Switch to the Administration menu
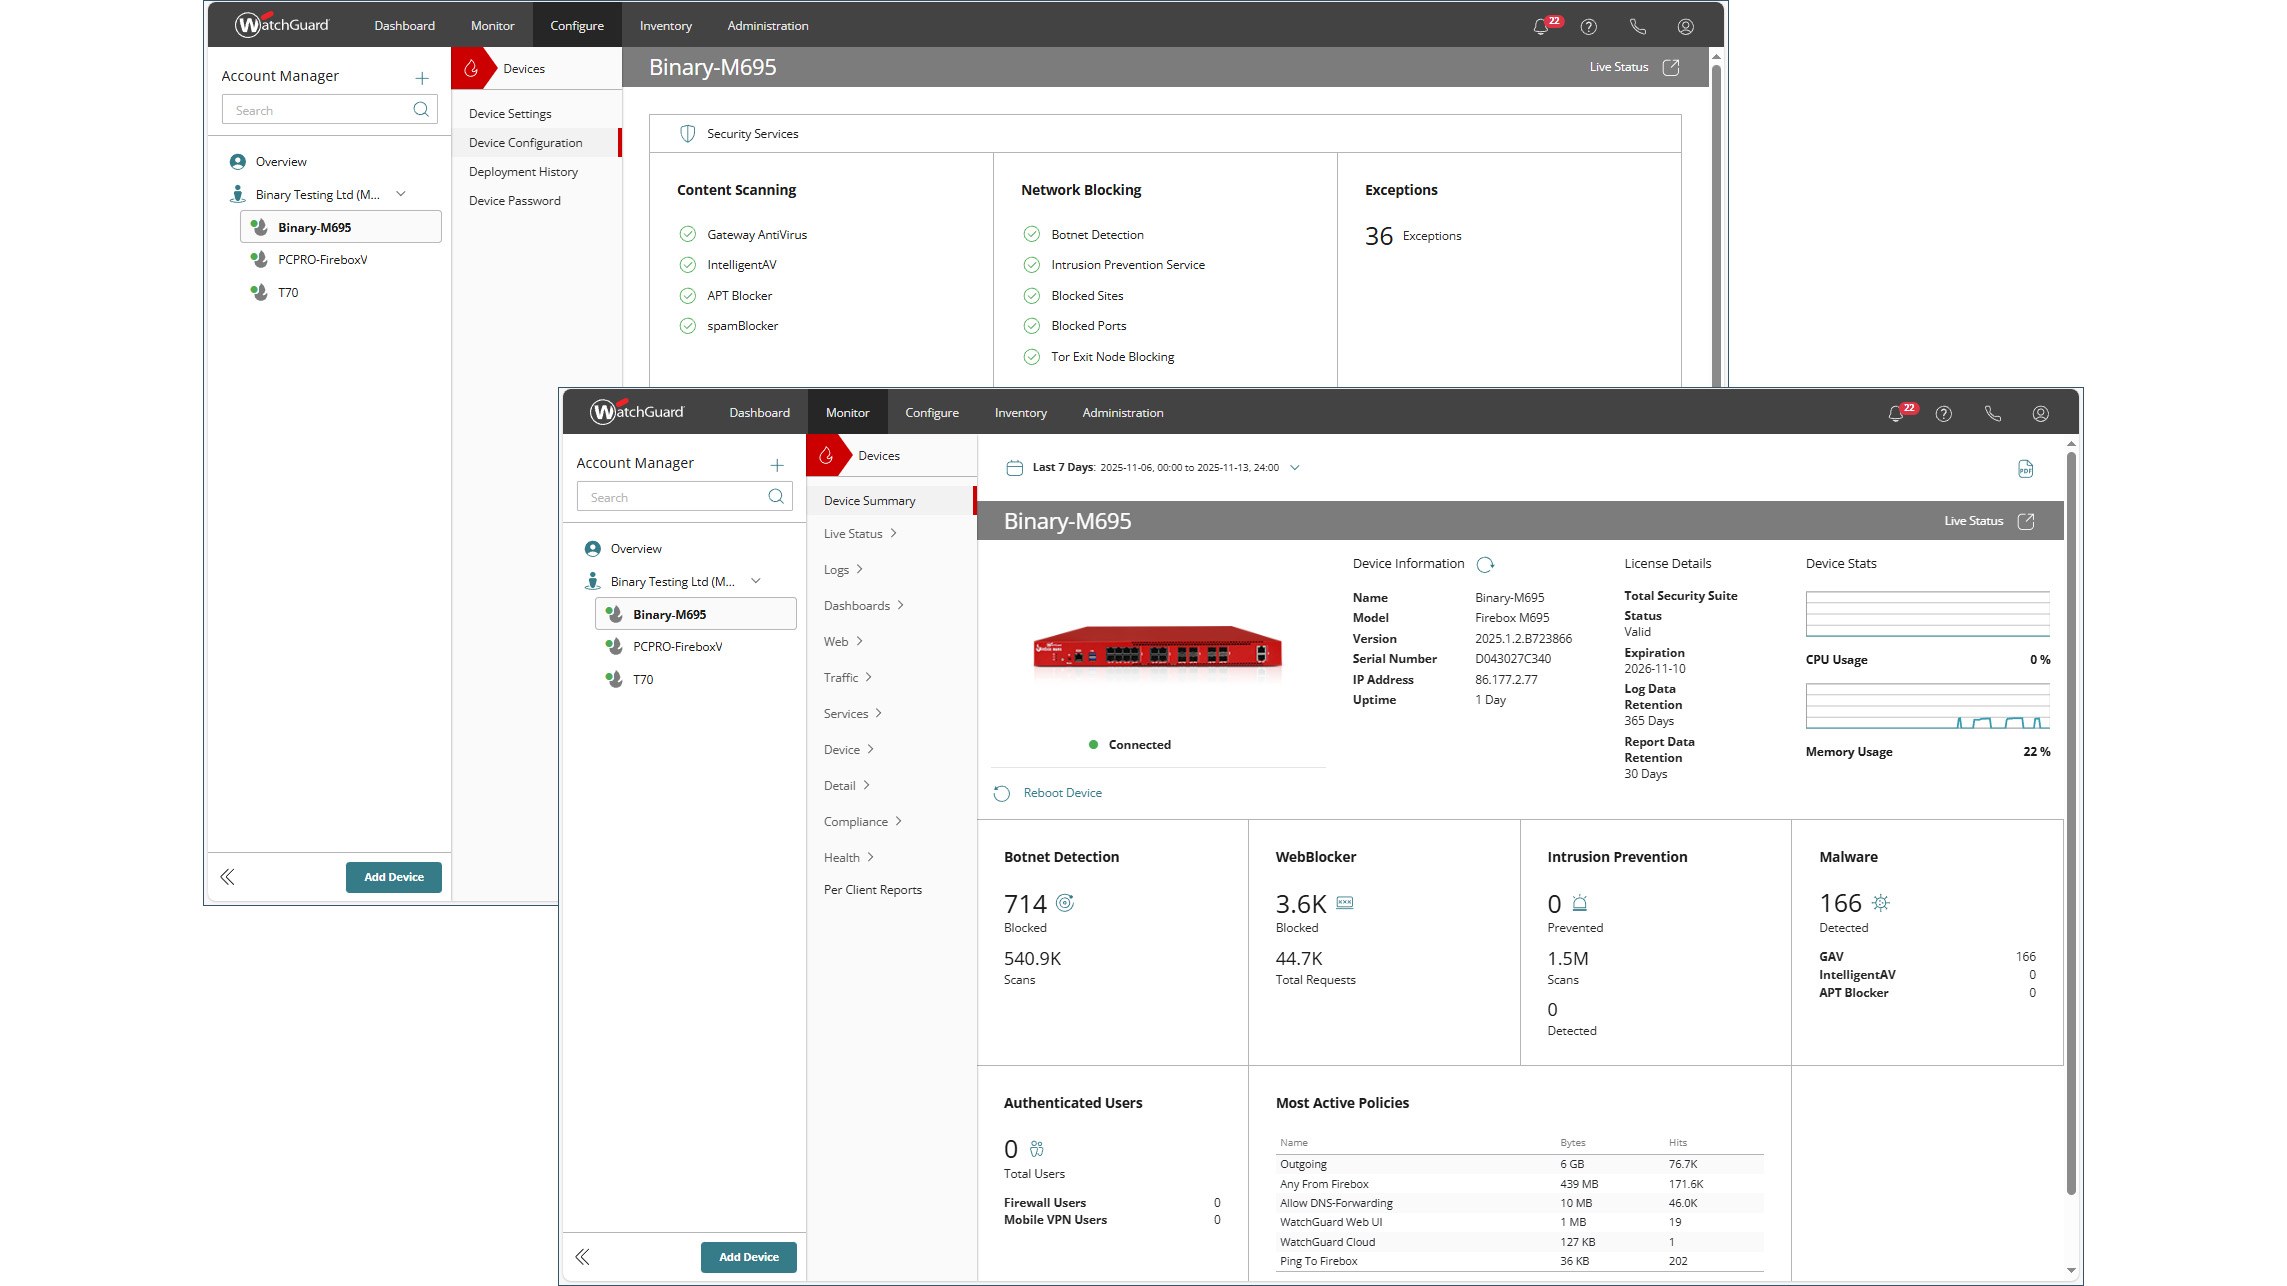This screenshot has height=1286, width=2287. [x=1123, y=412]
